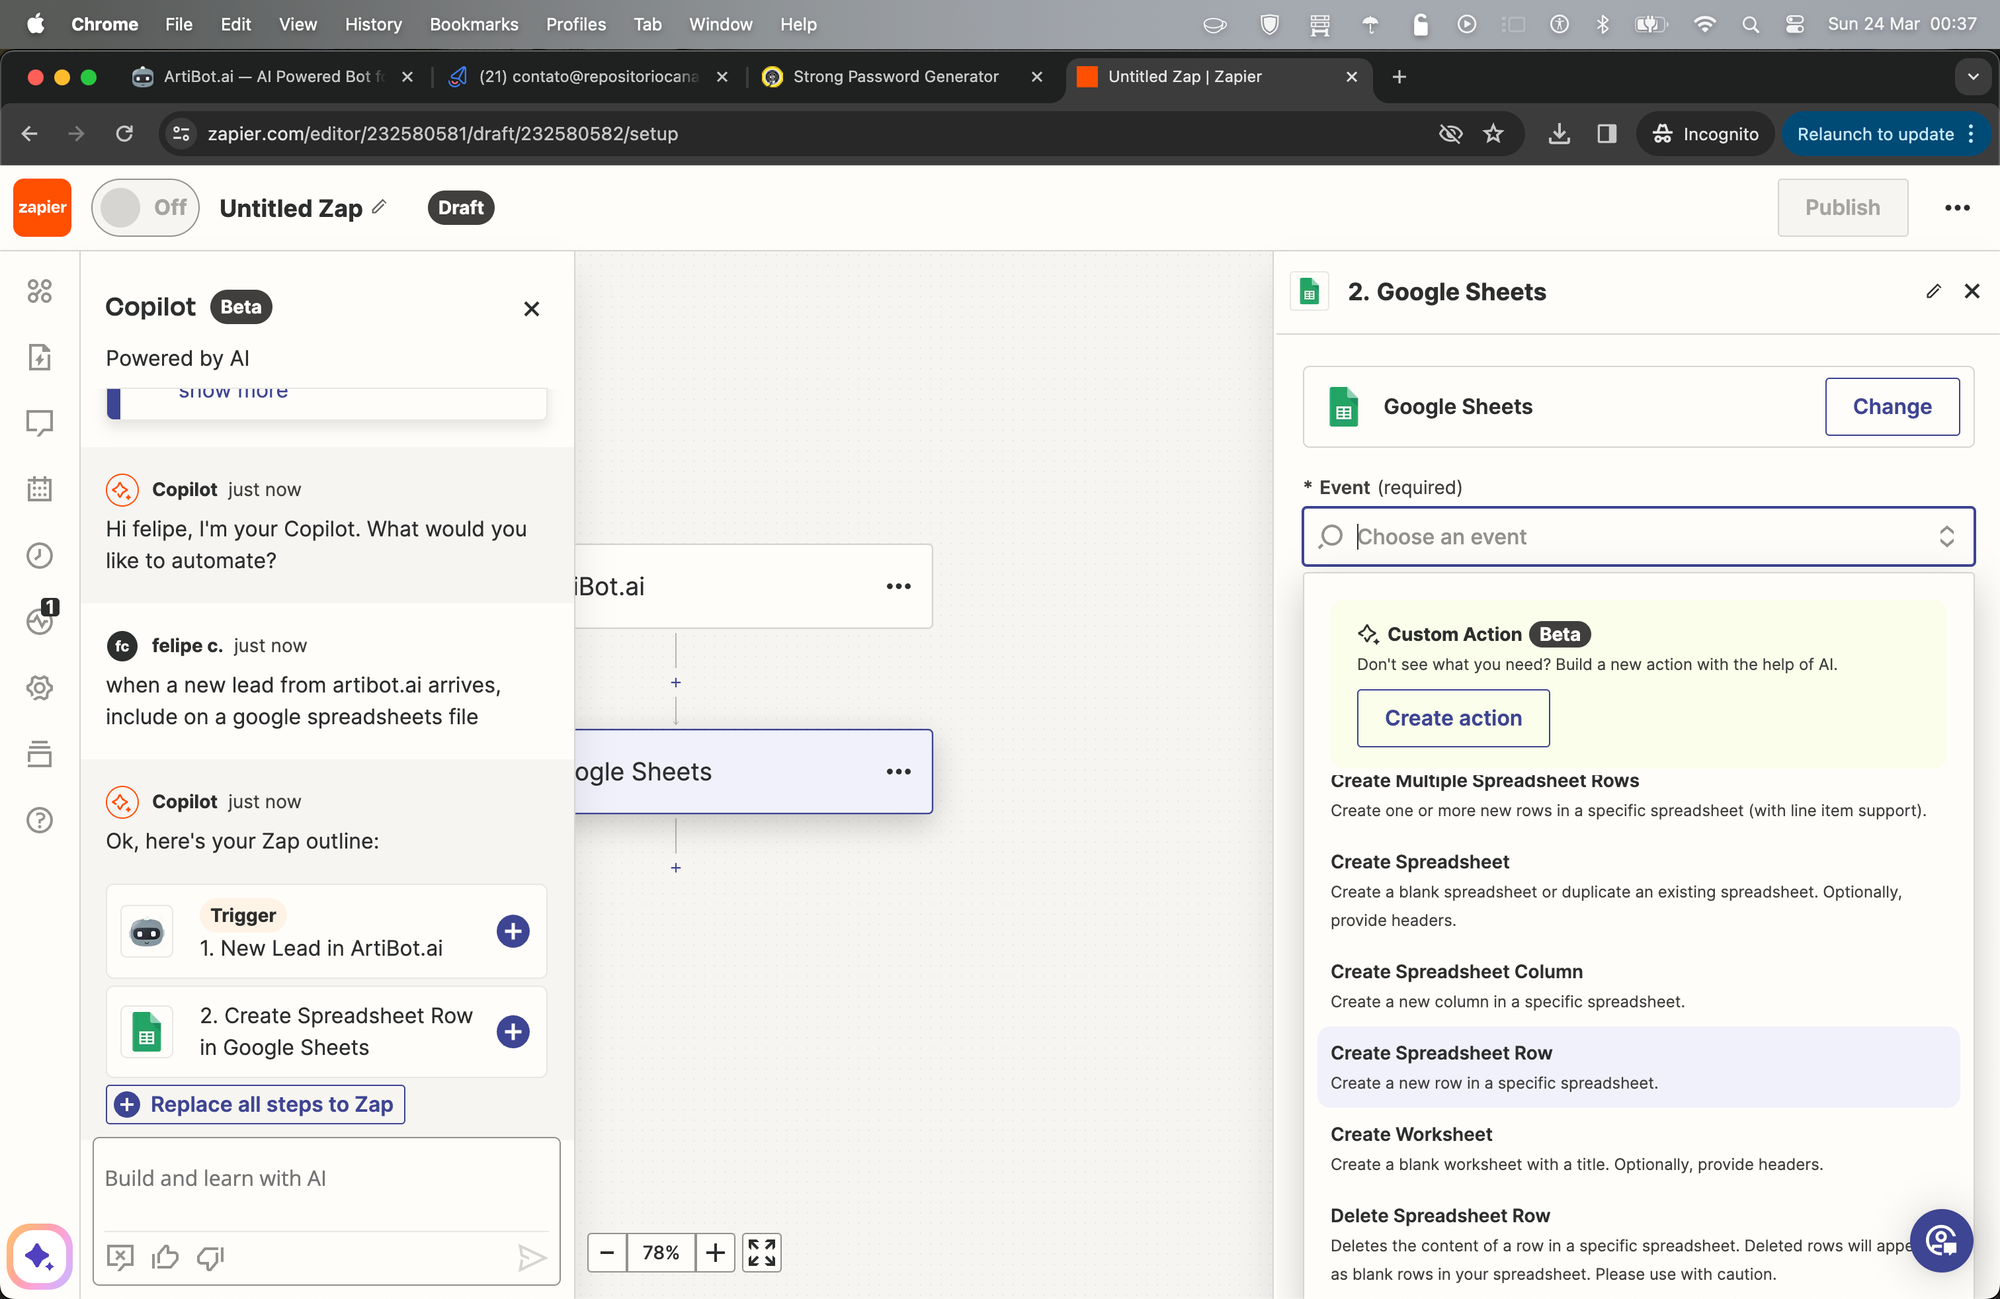
Task: Zoom out canvas with minus button
Action: click(607, 1252)
